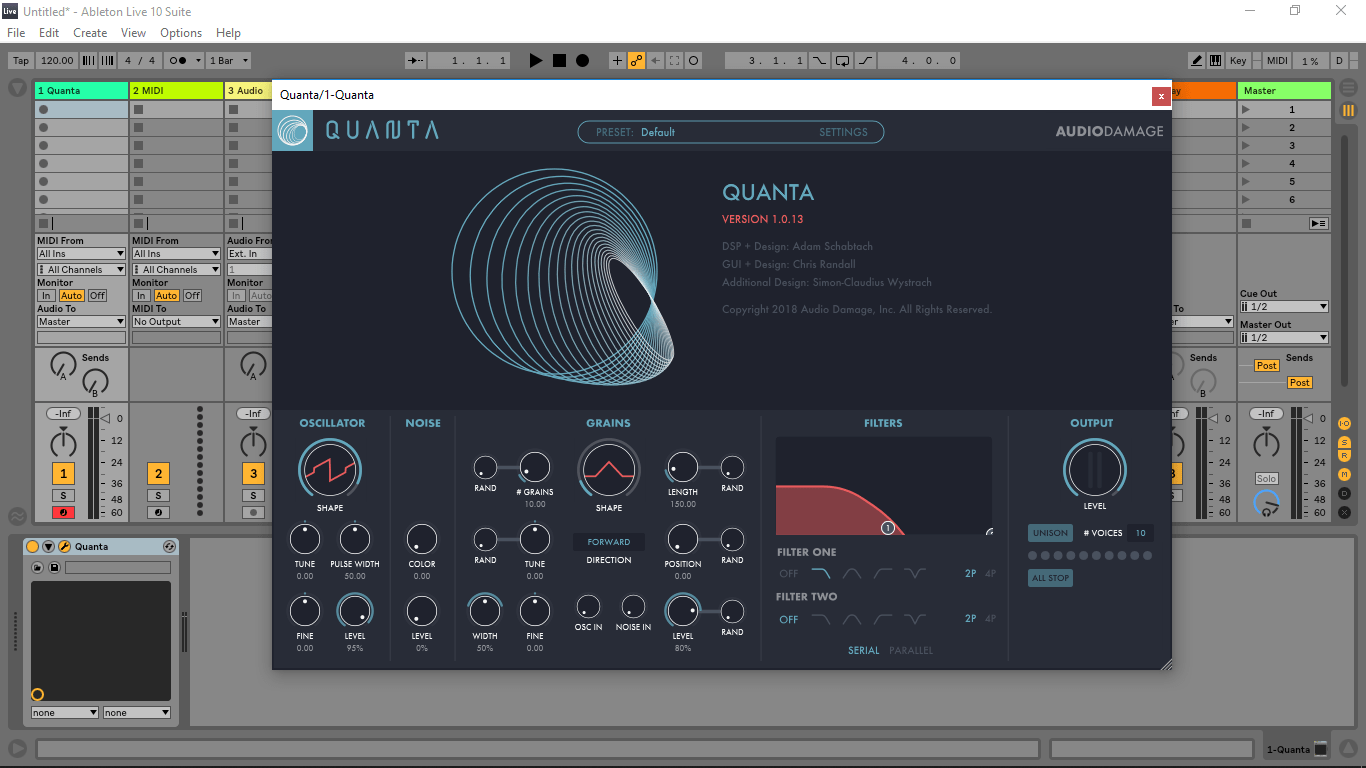Unfold Quanta device parameters triangle

tap(48, 546)
